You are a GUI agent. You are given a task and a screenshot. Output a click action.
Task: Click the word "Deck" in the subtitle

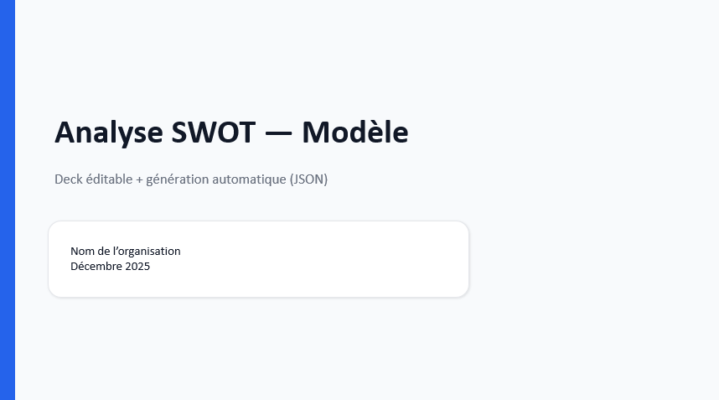pos(68,180)
